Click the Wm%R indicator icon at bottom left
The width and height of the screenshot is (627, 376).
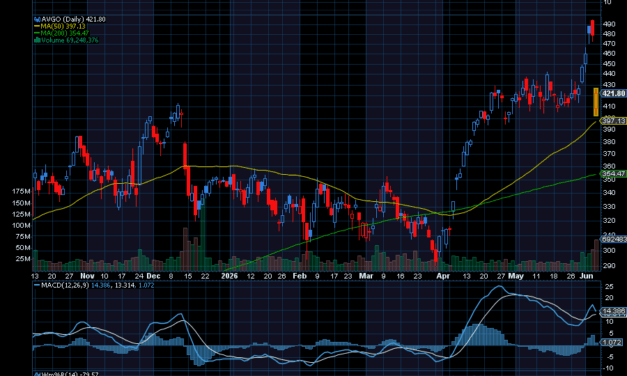[37, 374]
